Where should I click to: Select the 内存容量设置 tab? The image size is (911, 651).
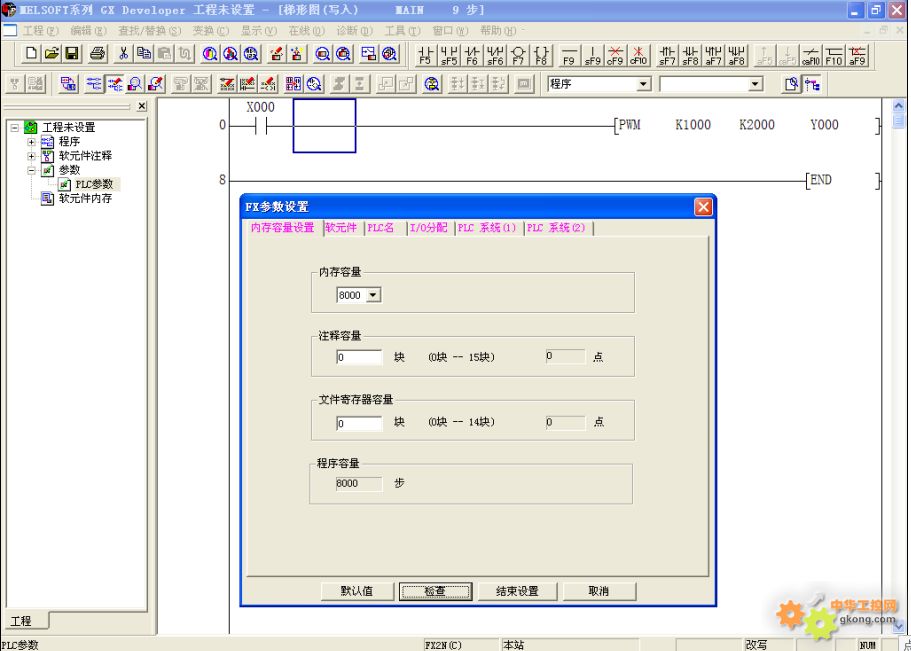[283, 227]
